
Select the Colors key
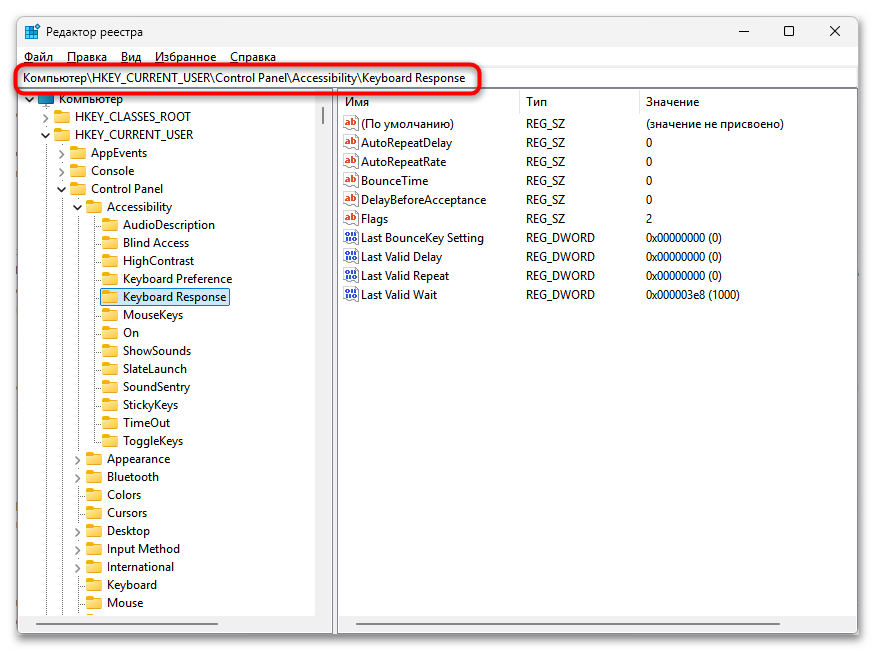(124, 495)
